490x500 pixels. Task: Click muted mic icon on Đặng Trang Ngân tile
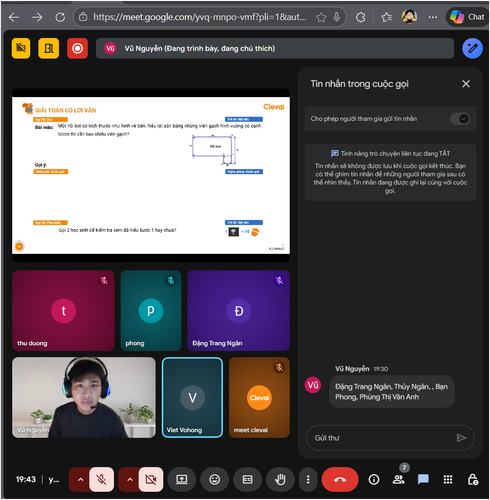point(279,281)
